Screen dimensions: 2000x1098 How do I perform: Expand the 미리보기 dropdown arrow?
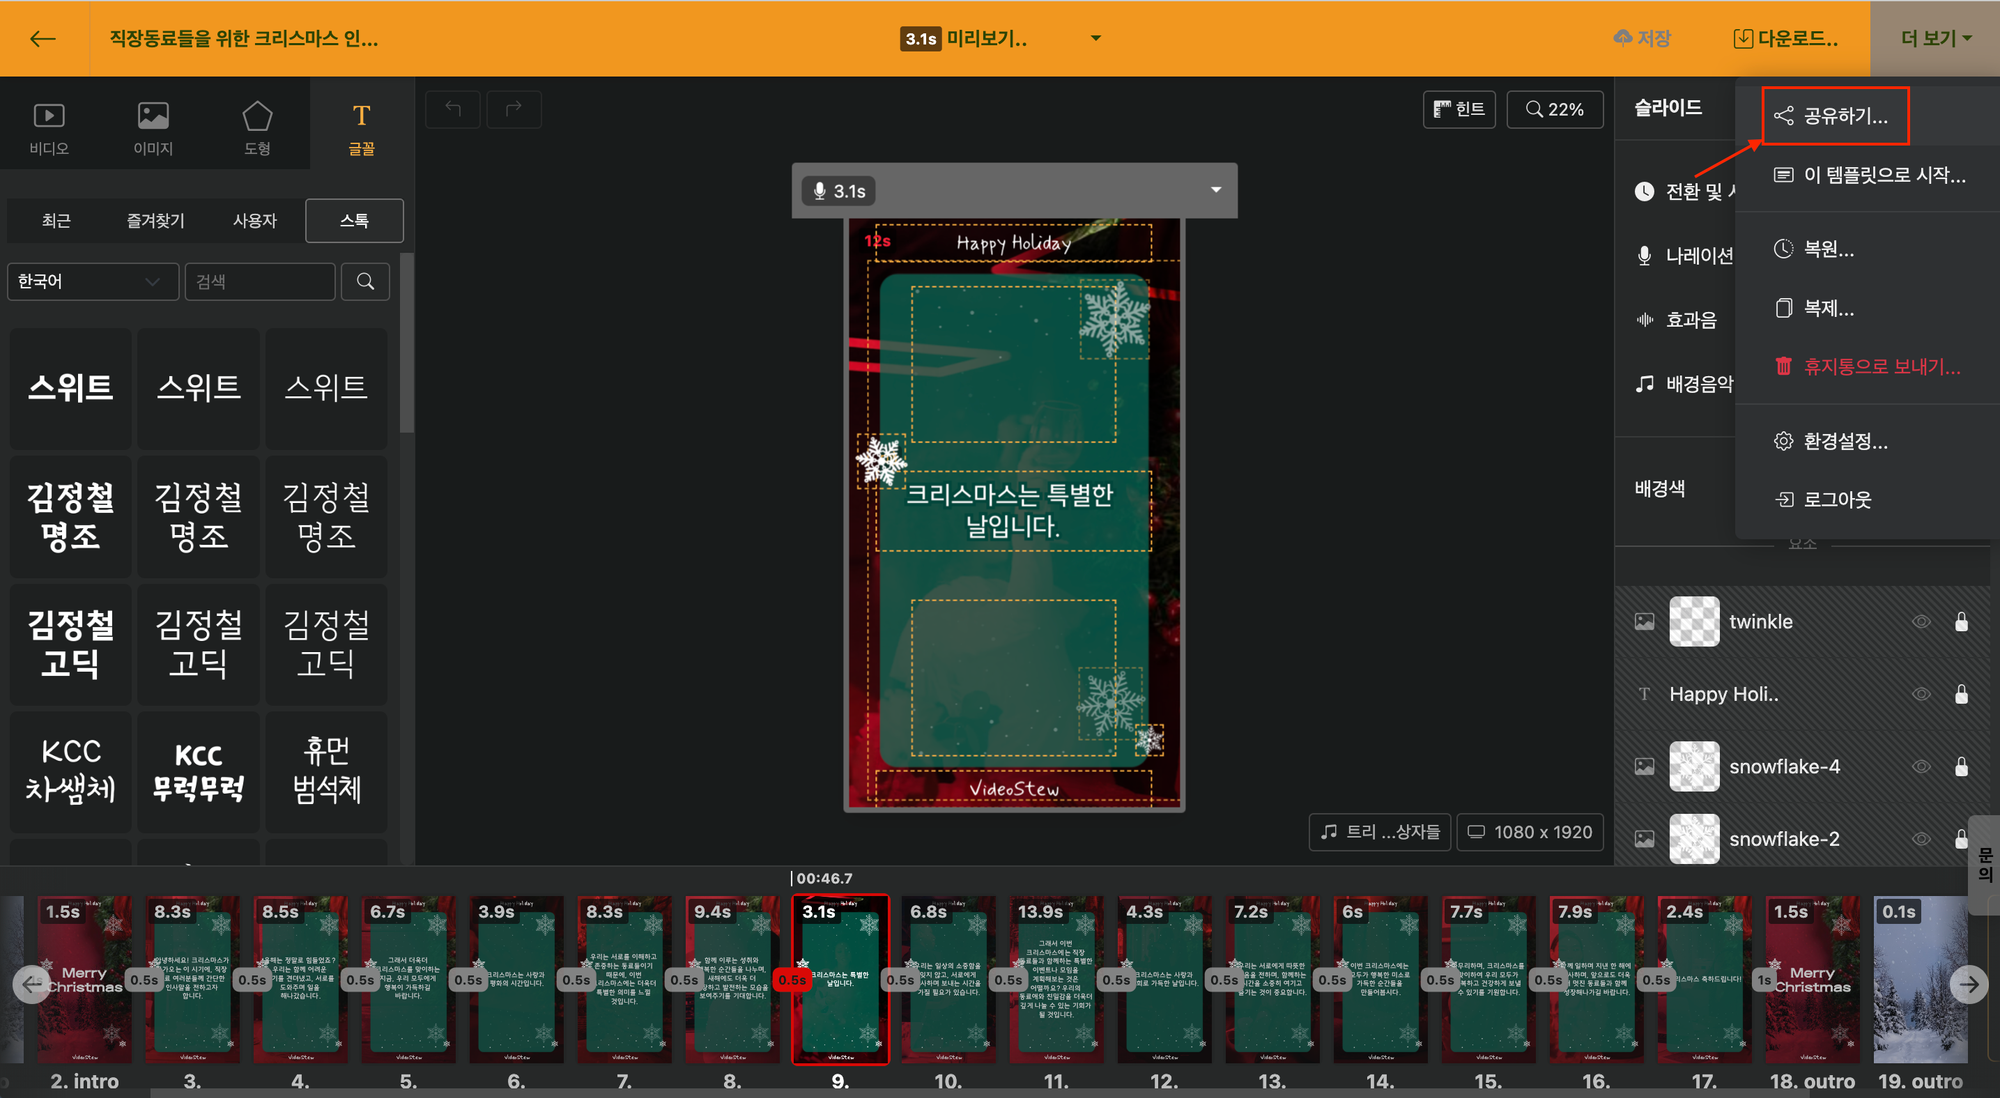click(1096, 39)
